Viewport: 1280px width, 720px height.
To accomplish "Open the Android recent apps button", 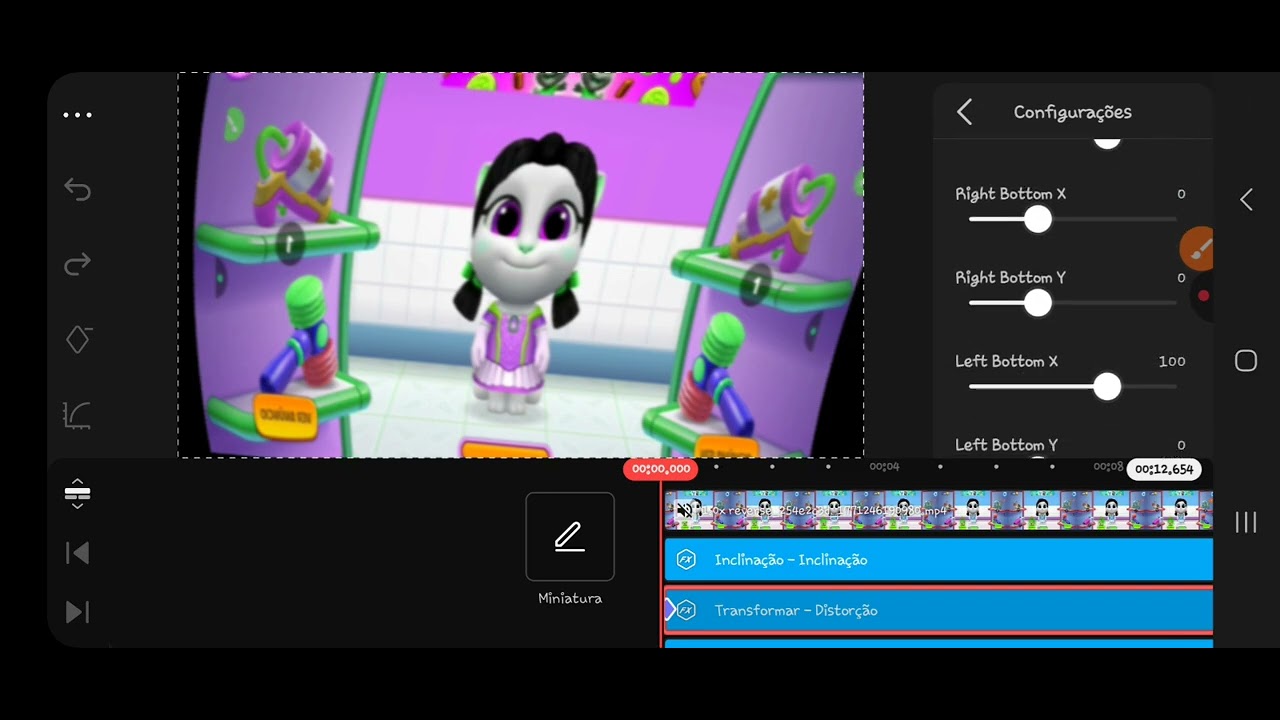I will [x=1246, y=522].
